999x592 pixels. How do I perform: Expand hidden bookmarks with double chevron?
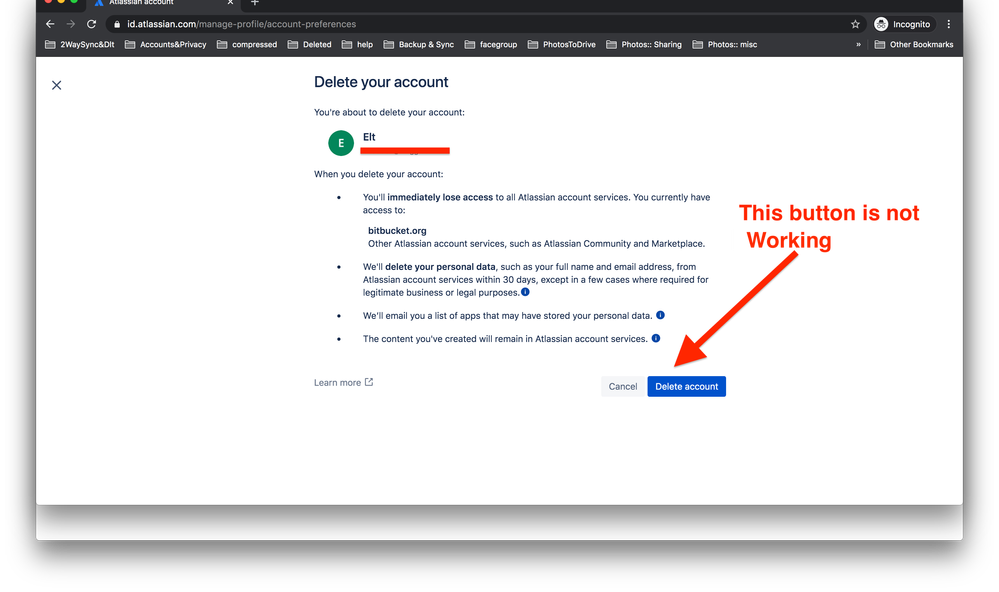(858, 45)
